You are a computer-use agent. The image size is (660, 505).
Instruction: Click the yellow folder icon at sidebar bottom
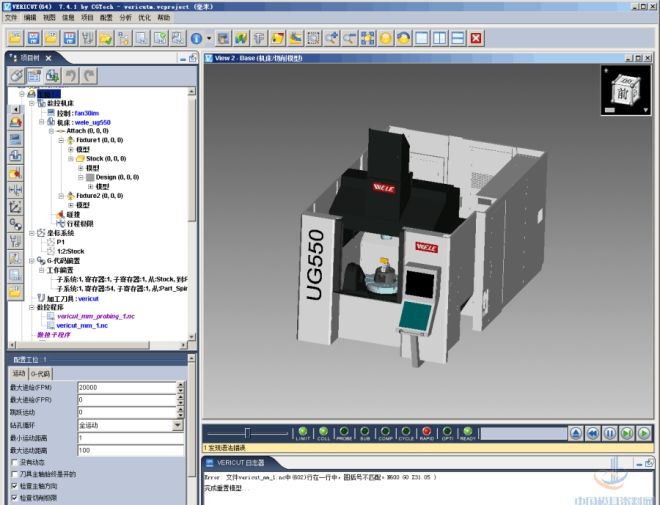click(16, 292)
